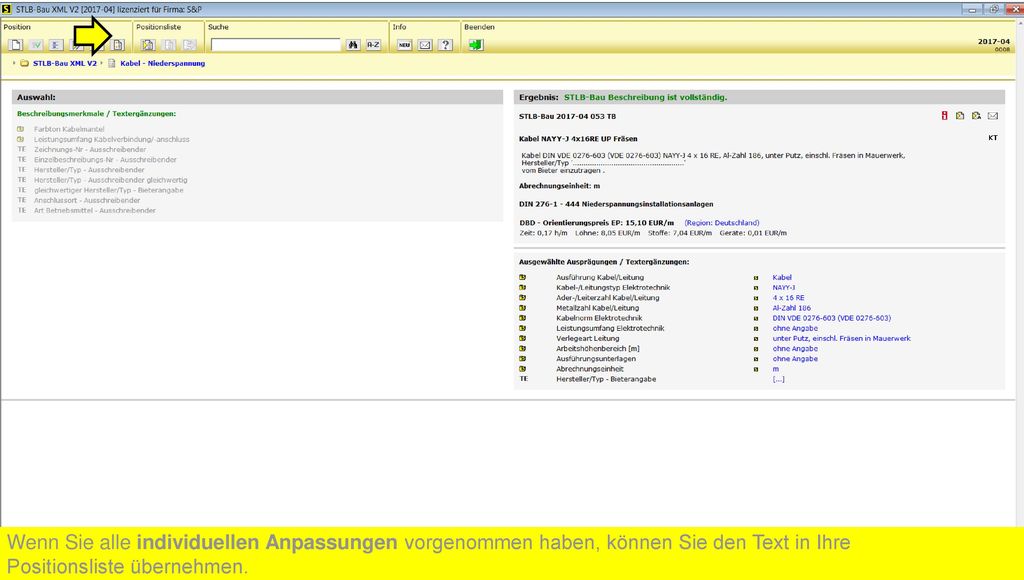This screenshot has width=1024, height=580.
Task: Click the envelope icon in Info group
Action: click(425, 45)
